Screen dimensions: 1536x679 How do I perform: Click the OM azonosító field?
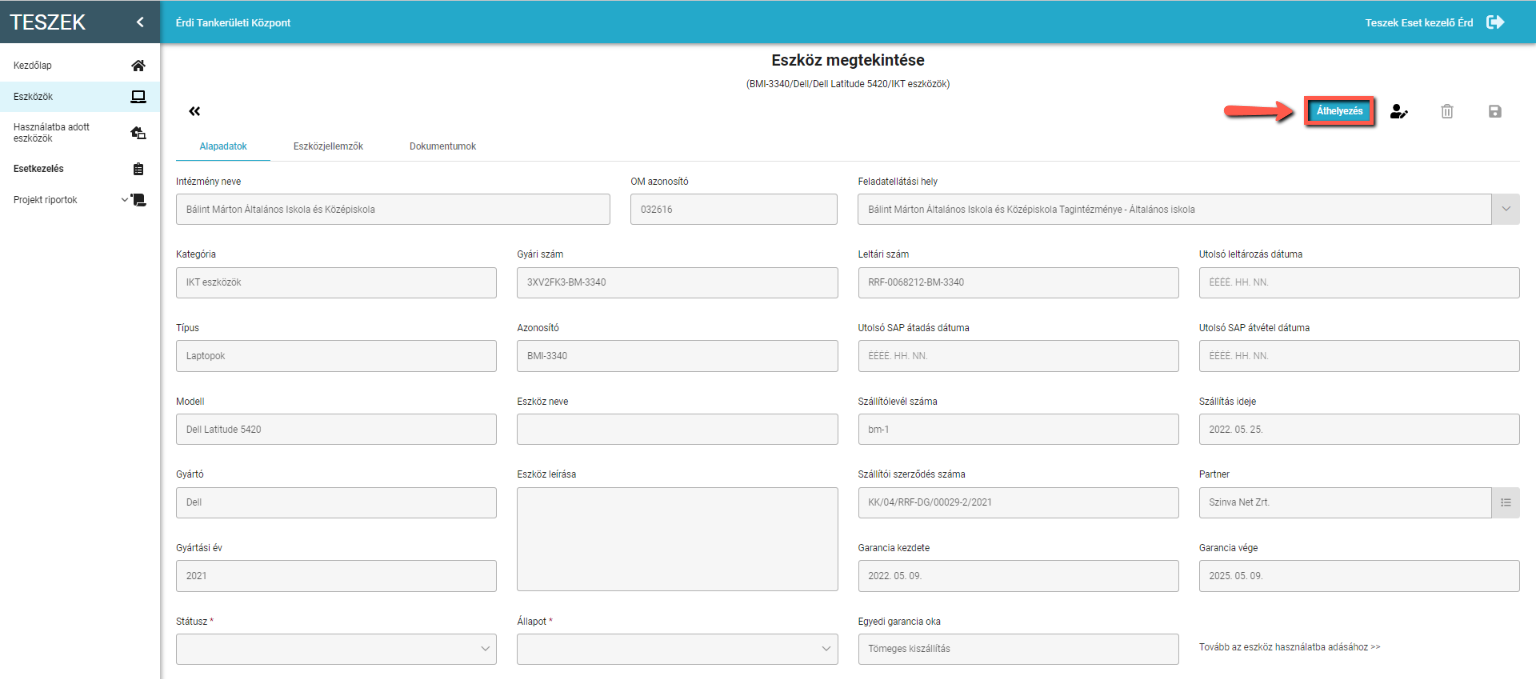tap(734, 209)
